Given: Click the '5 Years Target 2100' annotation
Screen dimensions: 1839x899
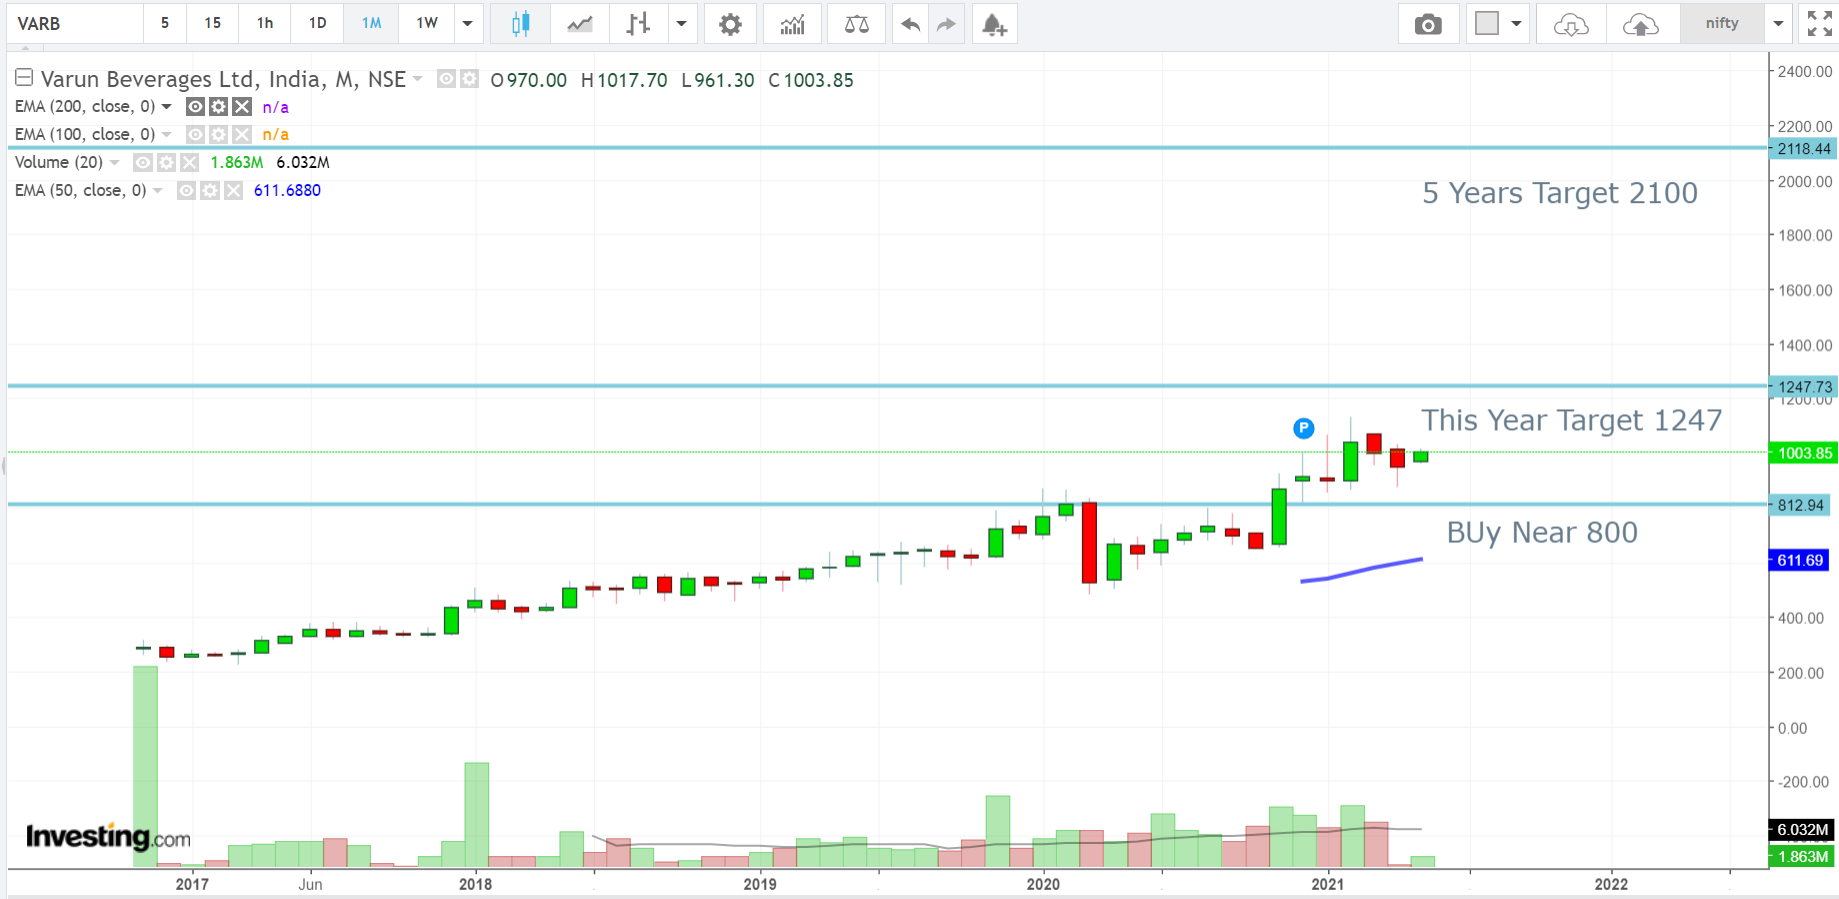Looking at the screenshot, I should (1560, 193).
